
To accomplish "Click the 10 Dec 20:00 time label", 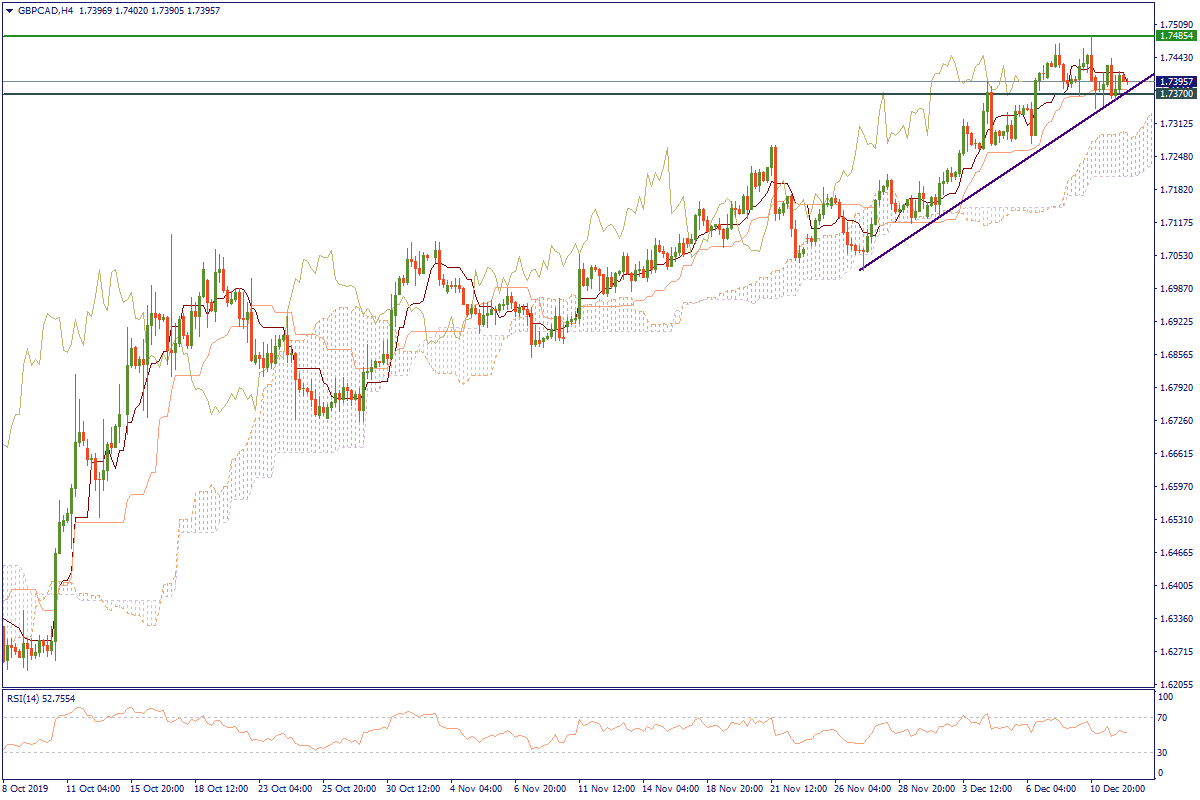I will coord(1117,788).
